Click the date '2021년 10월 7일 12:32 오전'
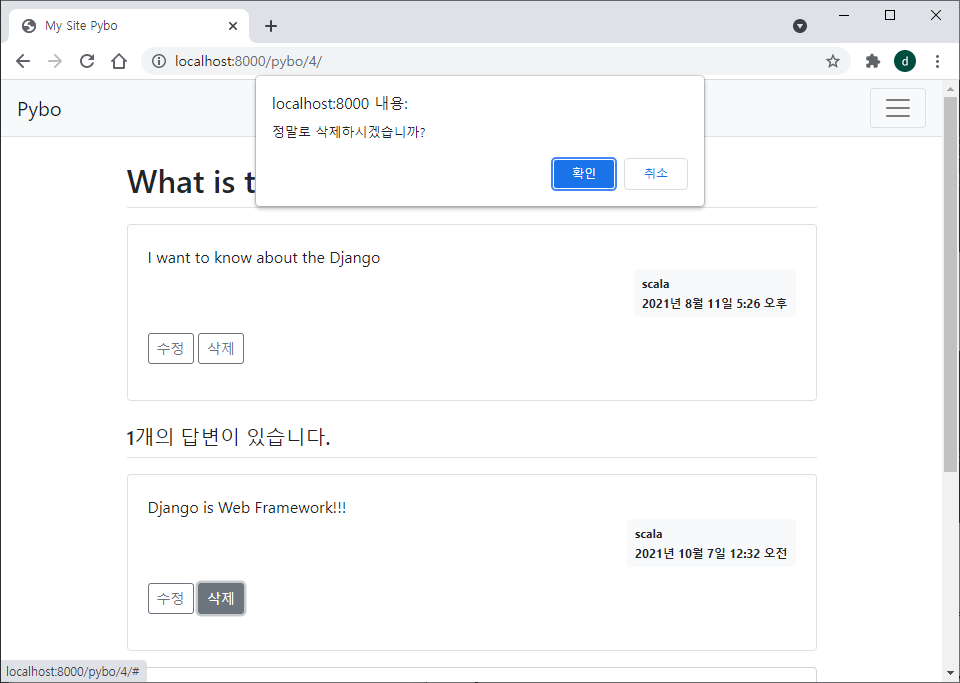The image size is (960, 683). click(711, 553)
